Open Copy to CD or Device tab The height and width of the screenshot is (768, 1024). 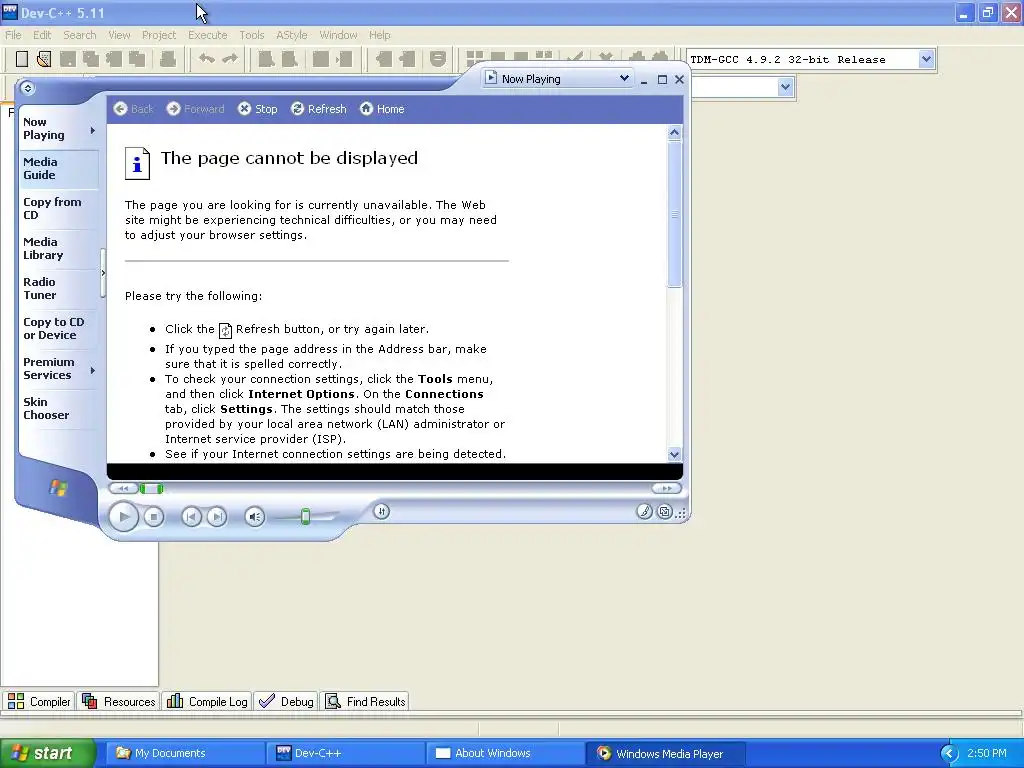click(59, 328)
